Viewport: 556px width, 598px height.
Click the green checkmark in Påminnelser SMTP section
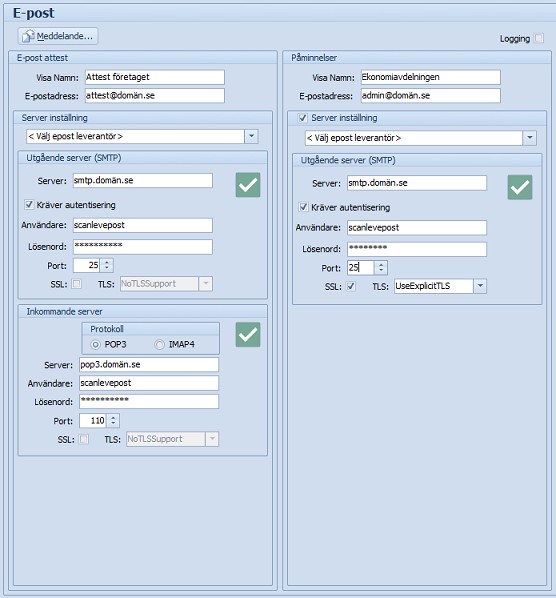(x=520, y=187)
